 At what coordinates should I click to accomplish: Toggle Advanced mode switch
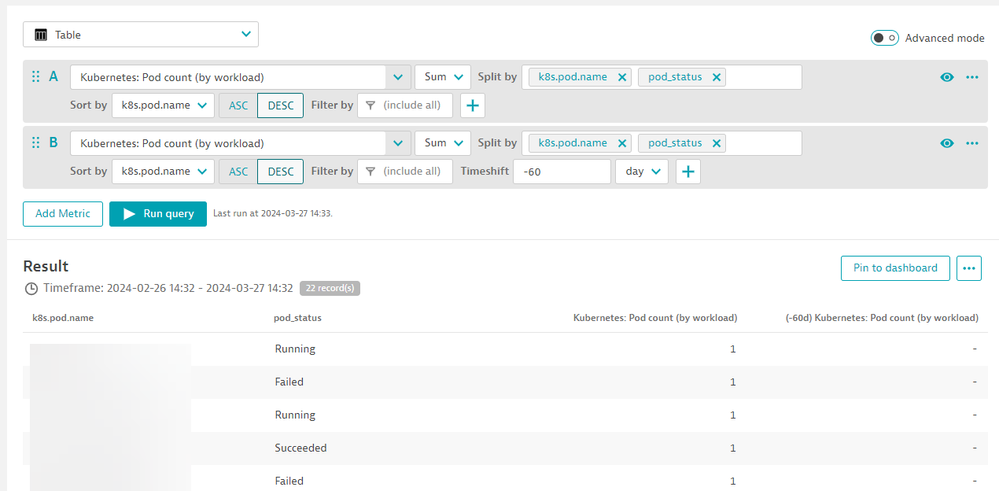(884, 38)
